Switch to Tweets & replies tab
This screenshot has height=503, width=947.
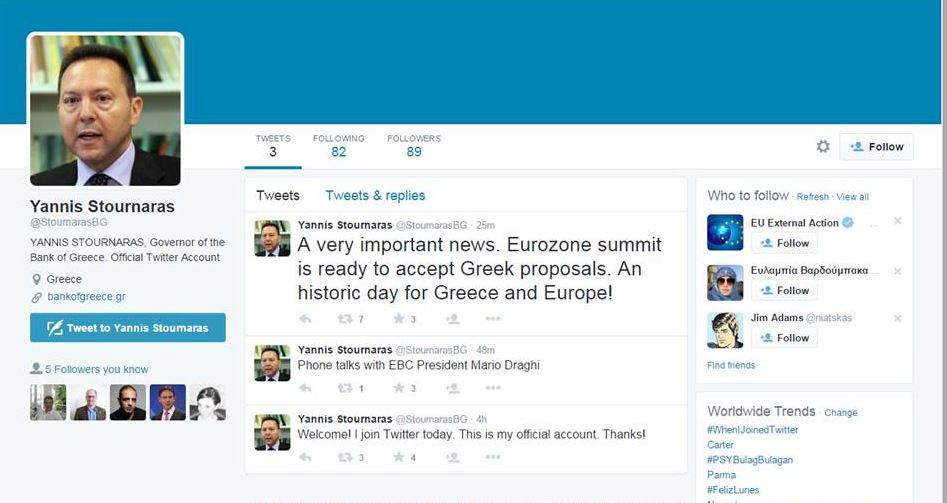click(375, 196)
